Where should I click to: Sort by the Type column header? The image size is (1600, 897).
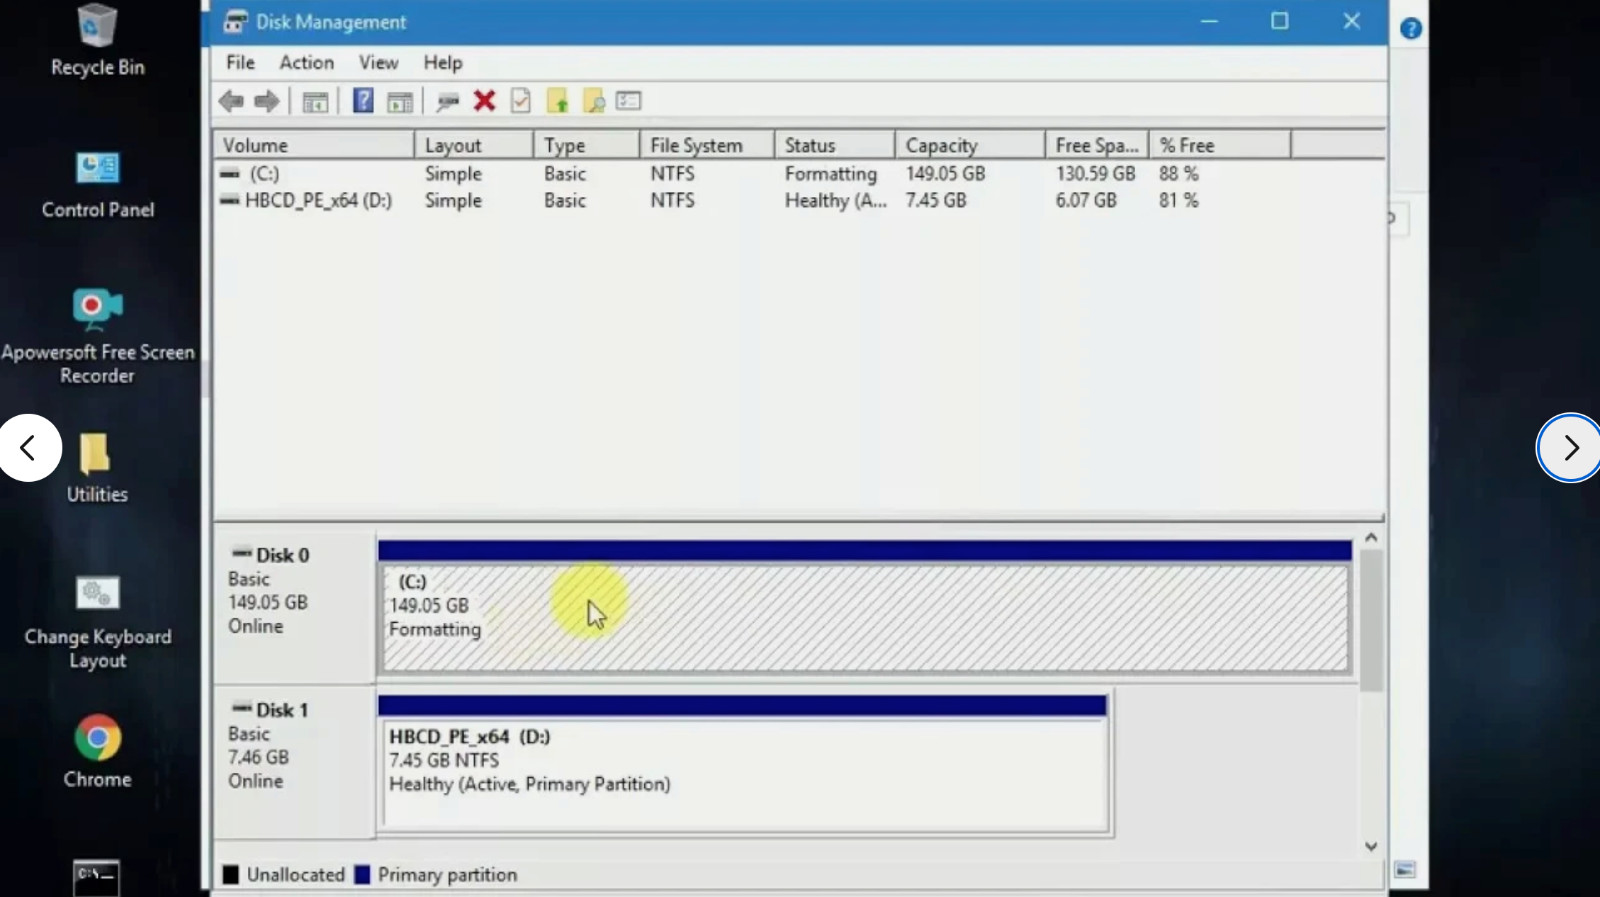[586, 145]
